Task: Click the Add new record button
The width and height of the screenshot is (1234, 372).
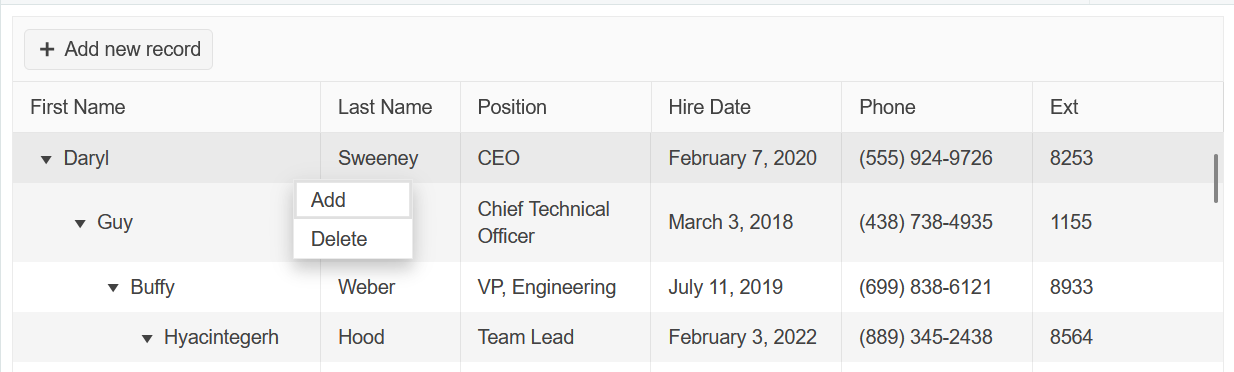Action: click(119, 49)
